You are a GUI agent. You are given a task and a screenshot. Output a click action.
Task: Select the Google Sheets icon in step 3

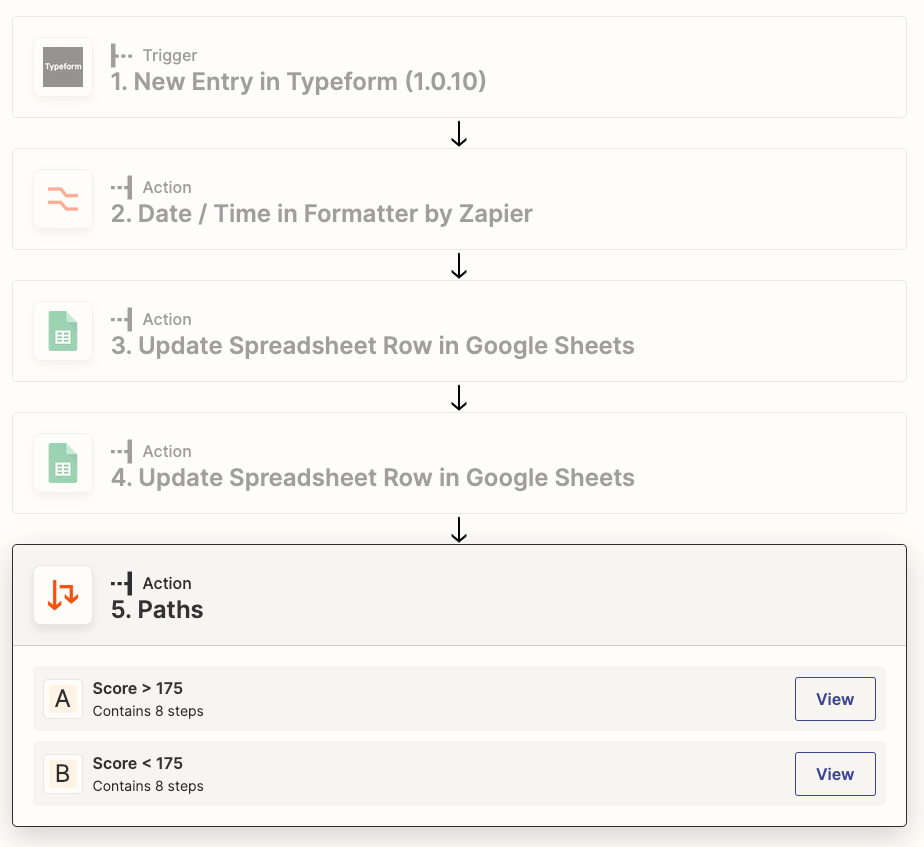coord(63,331)
